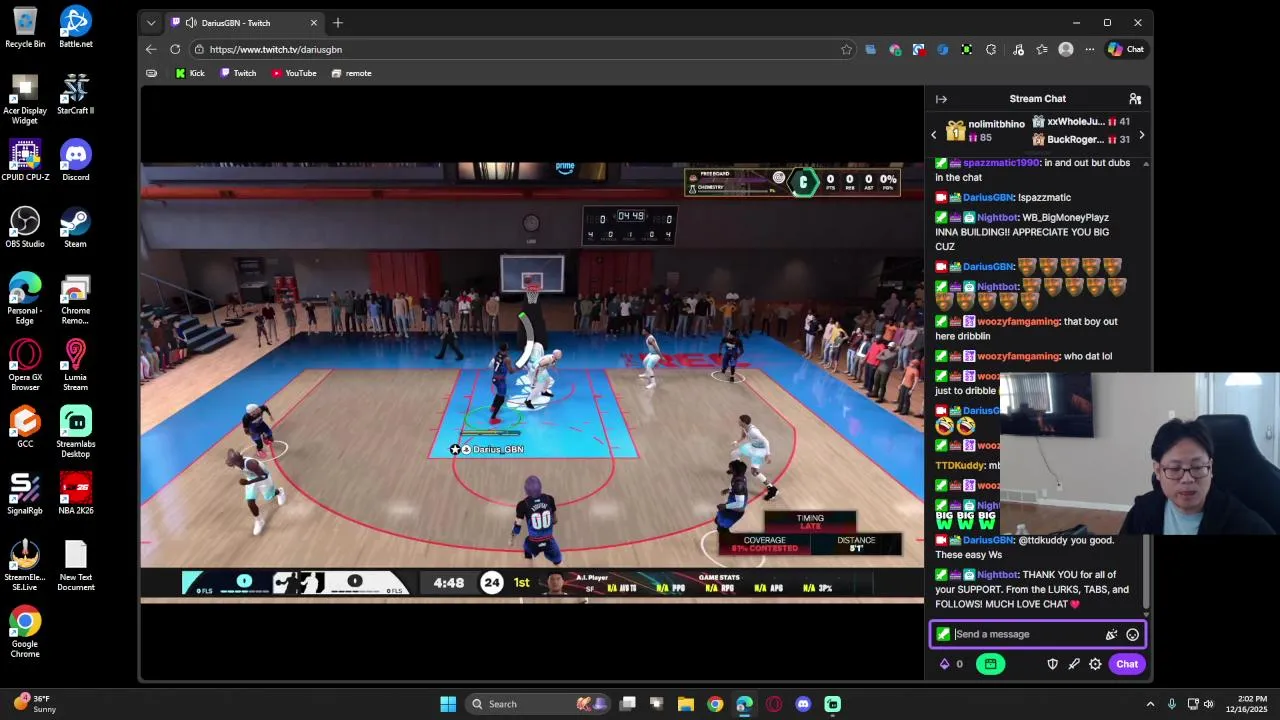Open the chat community users list icon
Viewport: 1280px width, 720px height.
(1135, 99)
